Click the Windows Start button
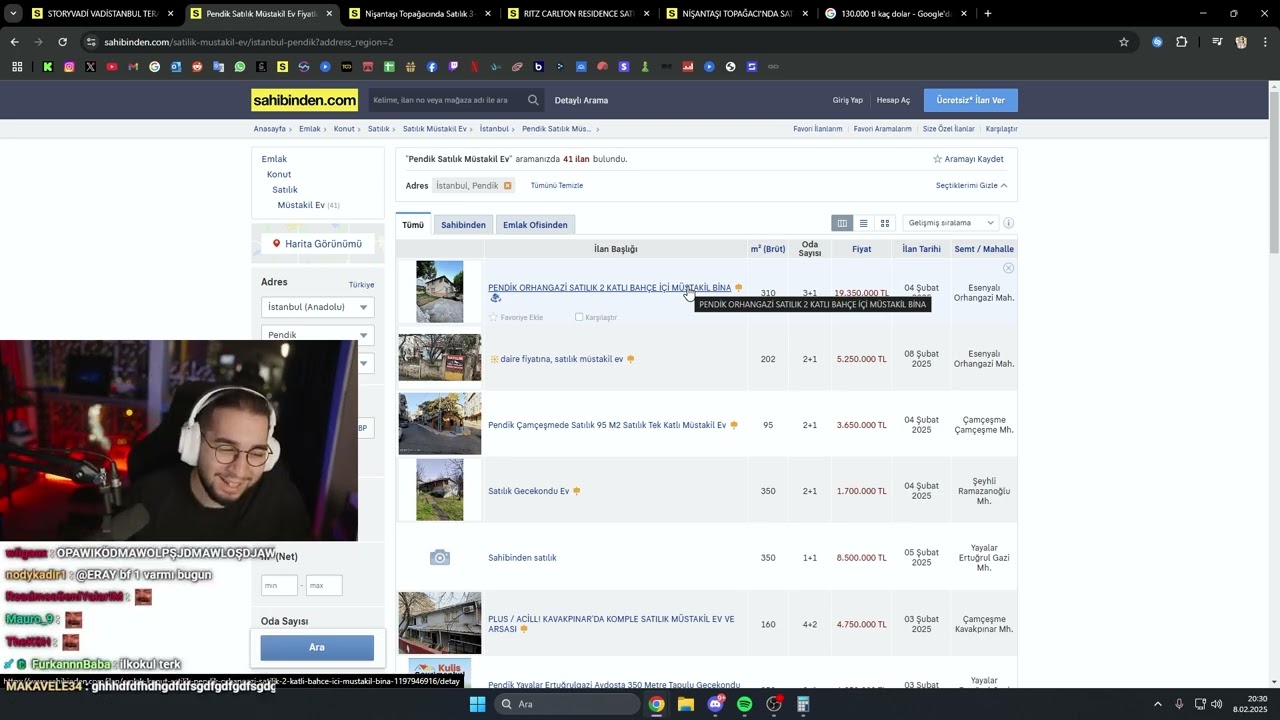This screenshot has height=720, width=1280. coord(477,704)
